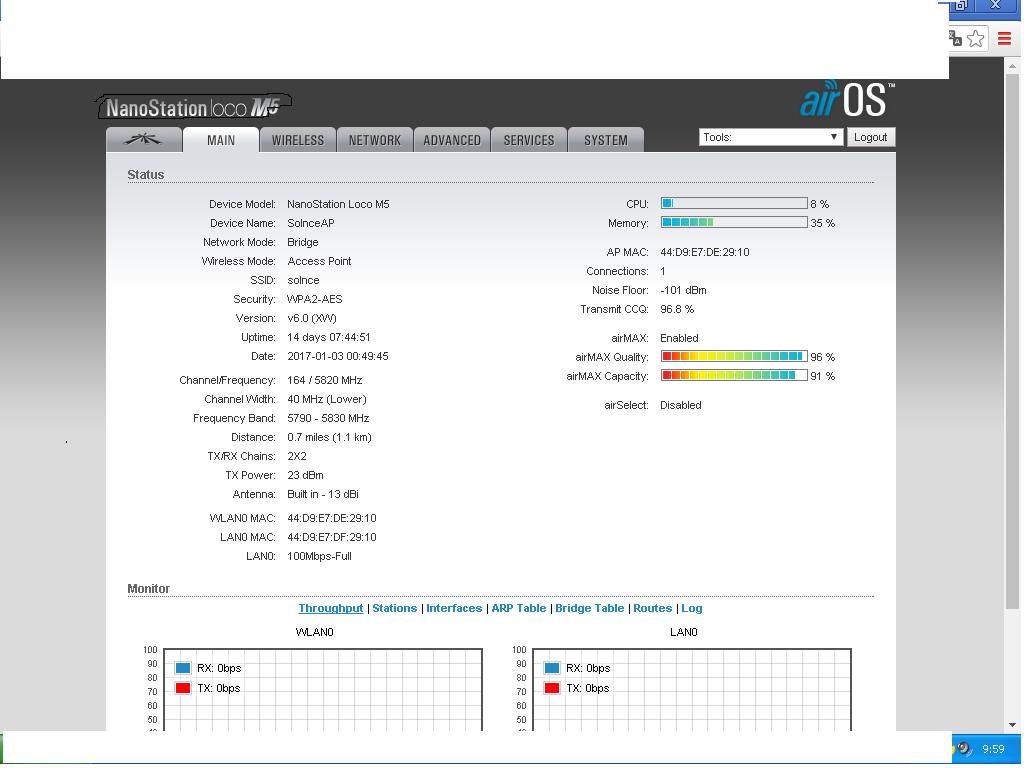Click the "Status" section heading
The height and width of the screenshot is (768, 1024).
146,174
